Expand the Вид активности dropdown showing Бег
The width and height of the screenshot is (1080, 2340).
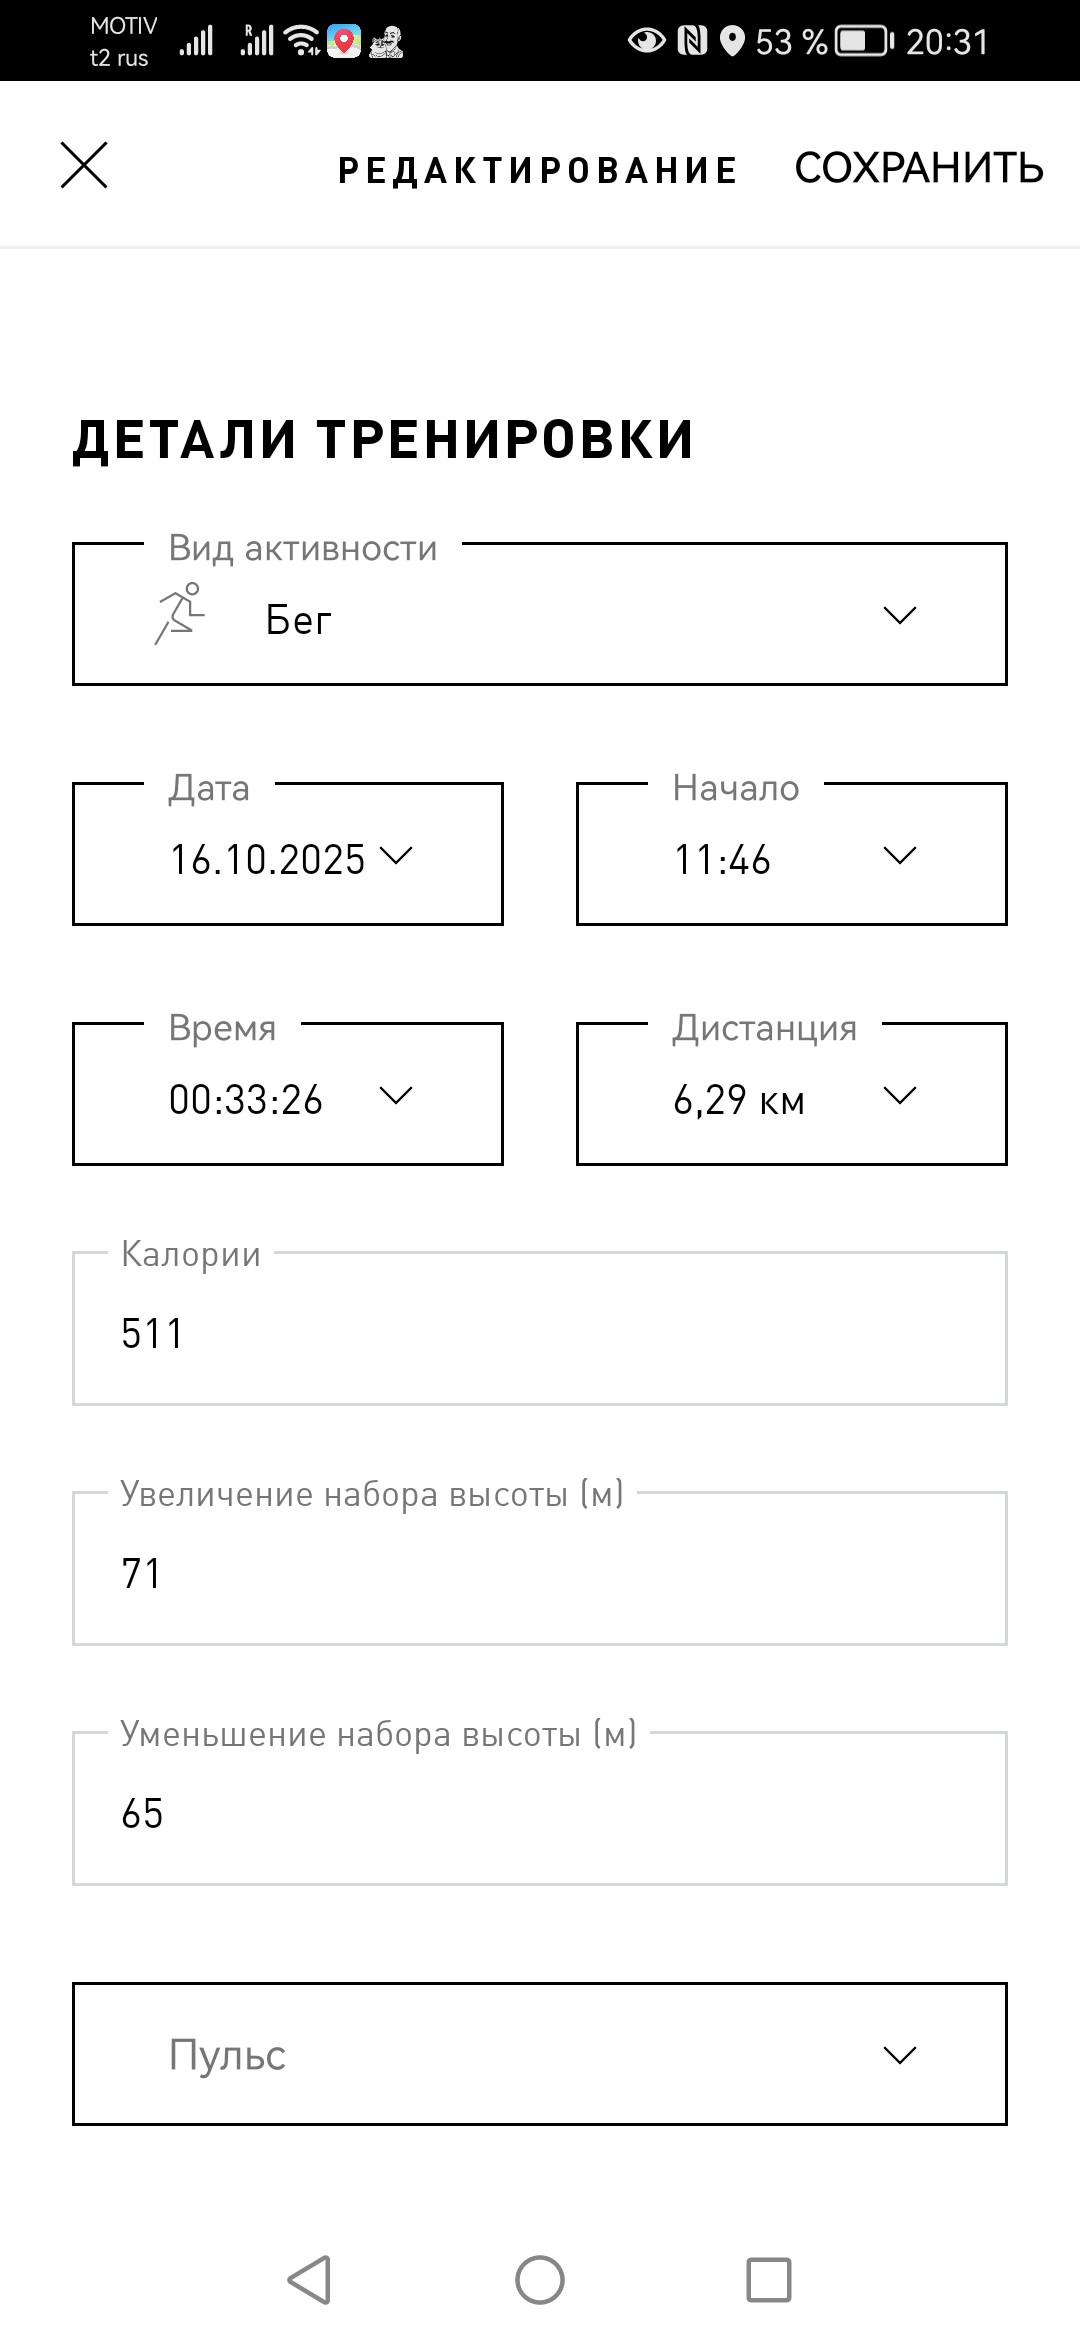click(x=540, y=614)
